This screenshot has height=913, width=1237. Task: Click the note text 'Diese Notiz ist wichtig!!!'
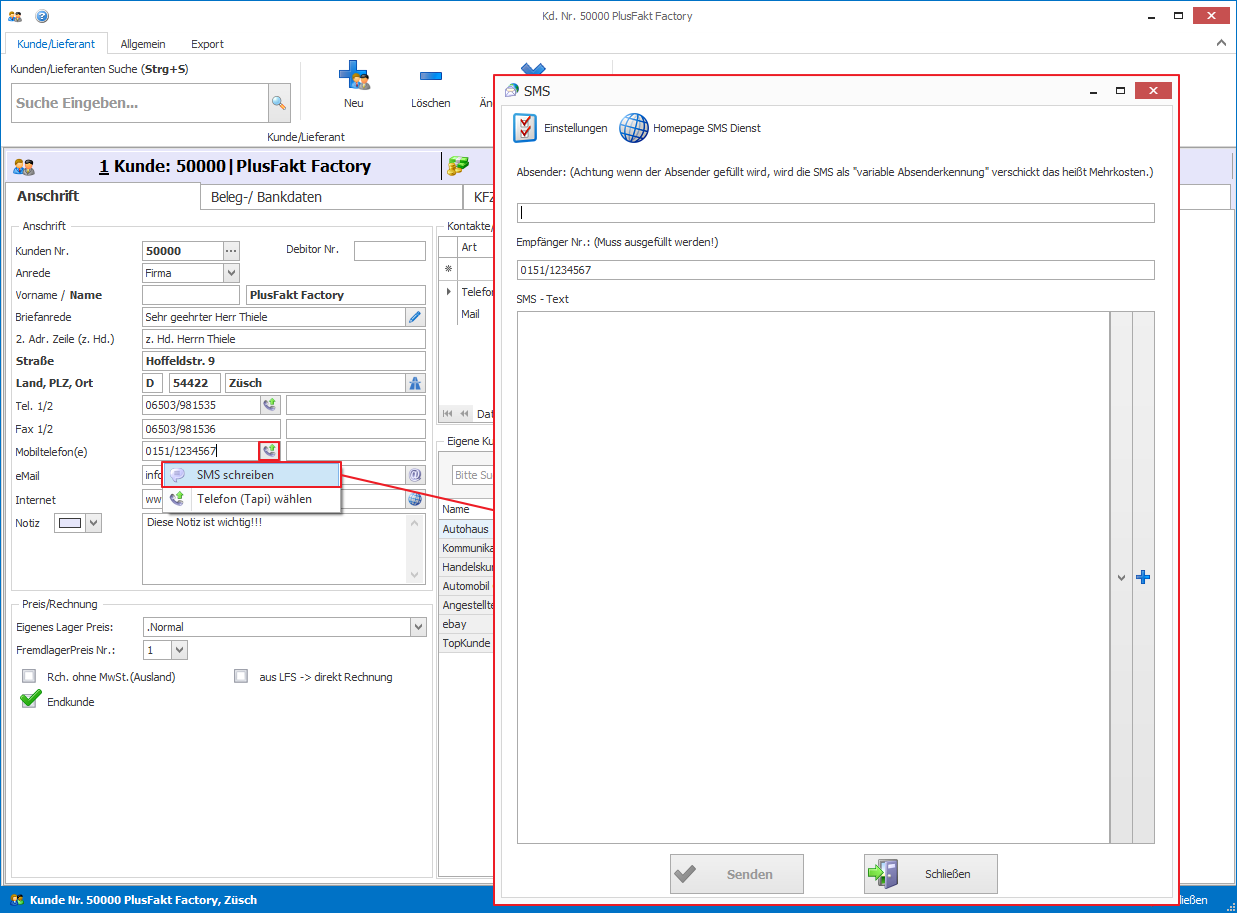click(x=205, y=522)
